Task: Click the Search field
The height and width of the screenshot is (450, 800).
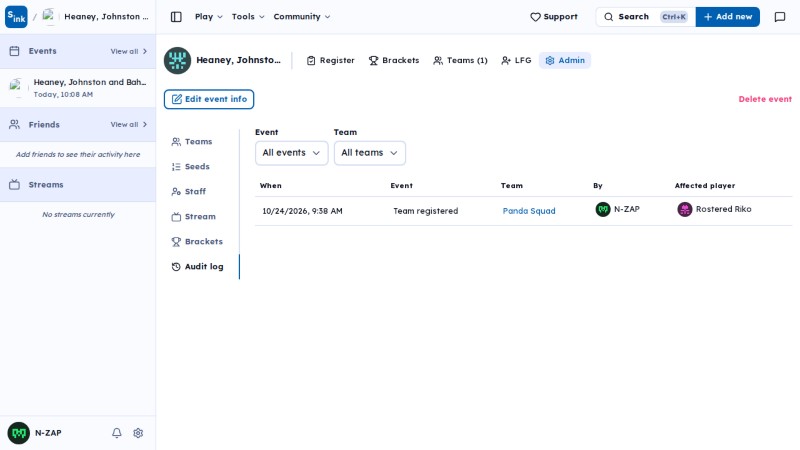Action: tap(645, 17)
